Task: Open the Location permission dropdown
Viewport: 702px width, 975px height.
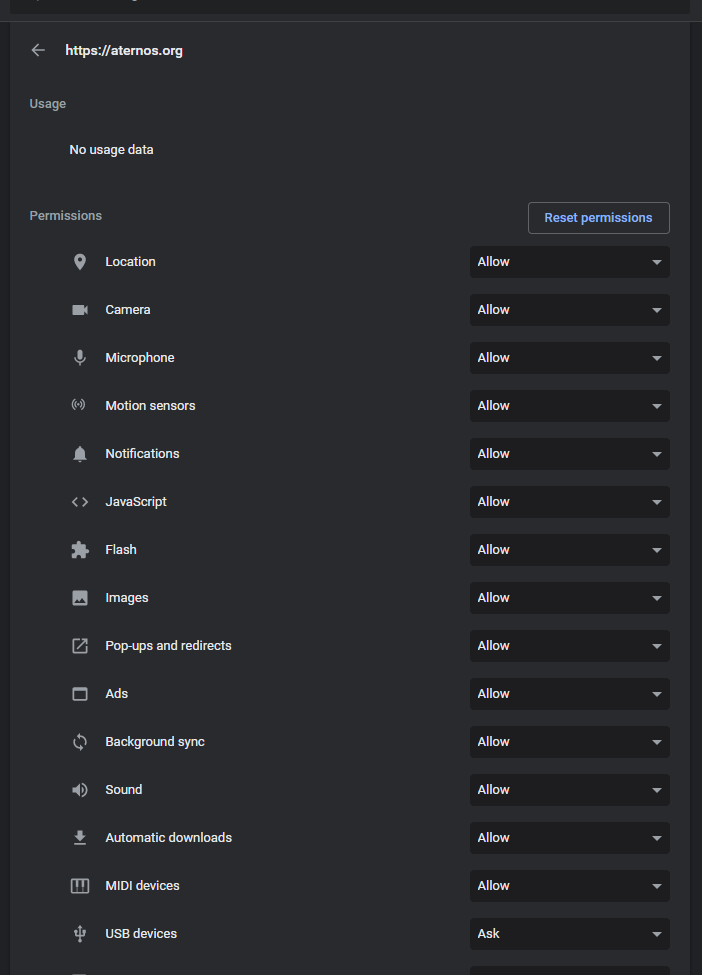Action: tap(570, 262)
